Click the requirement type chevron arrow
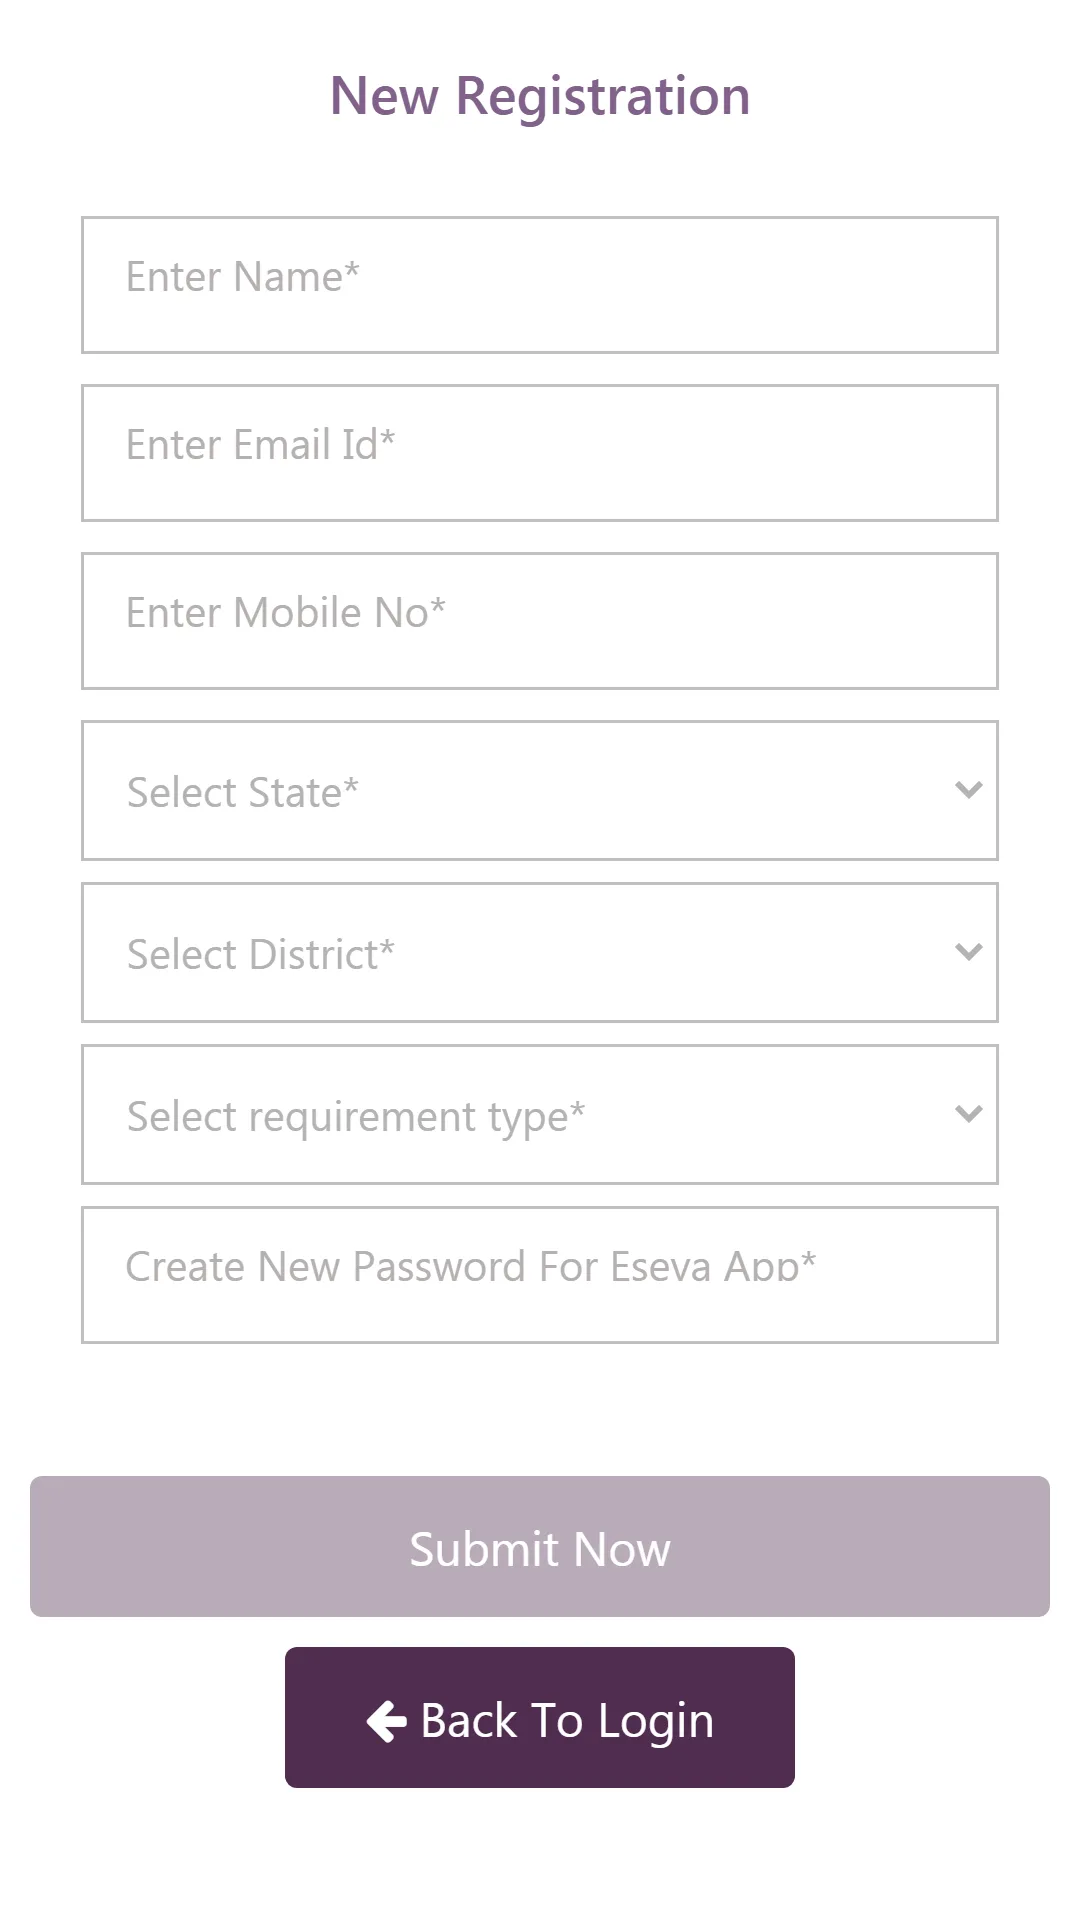 coord(968,1114)
